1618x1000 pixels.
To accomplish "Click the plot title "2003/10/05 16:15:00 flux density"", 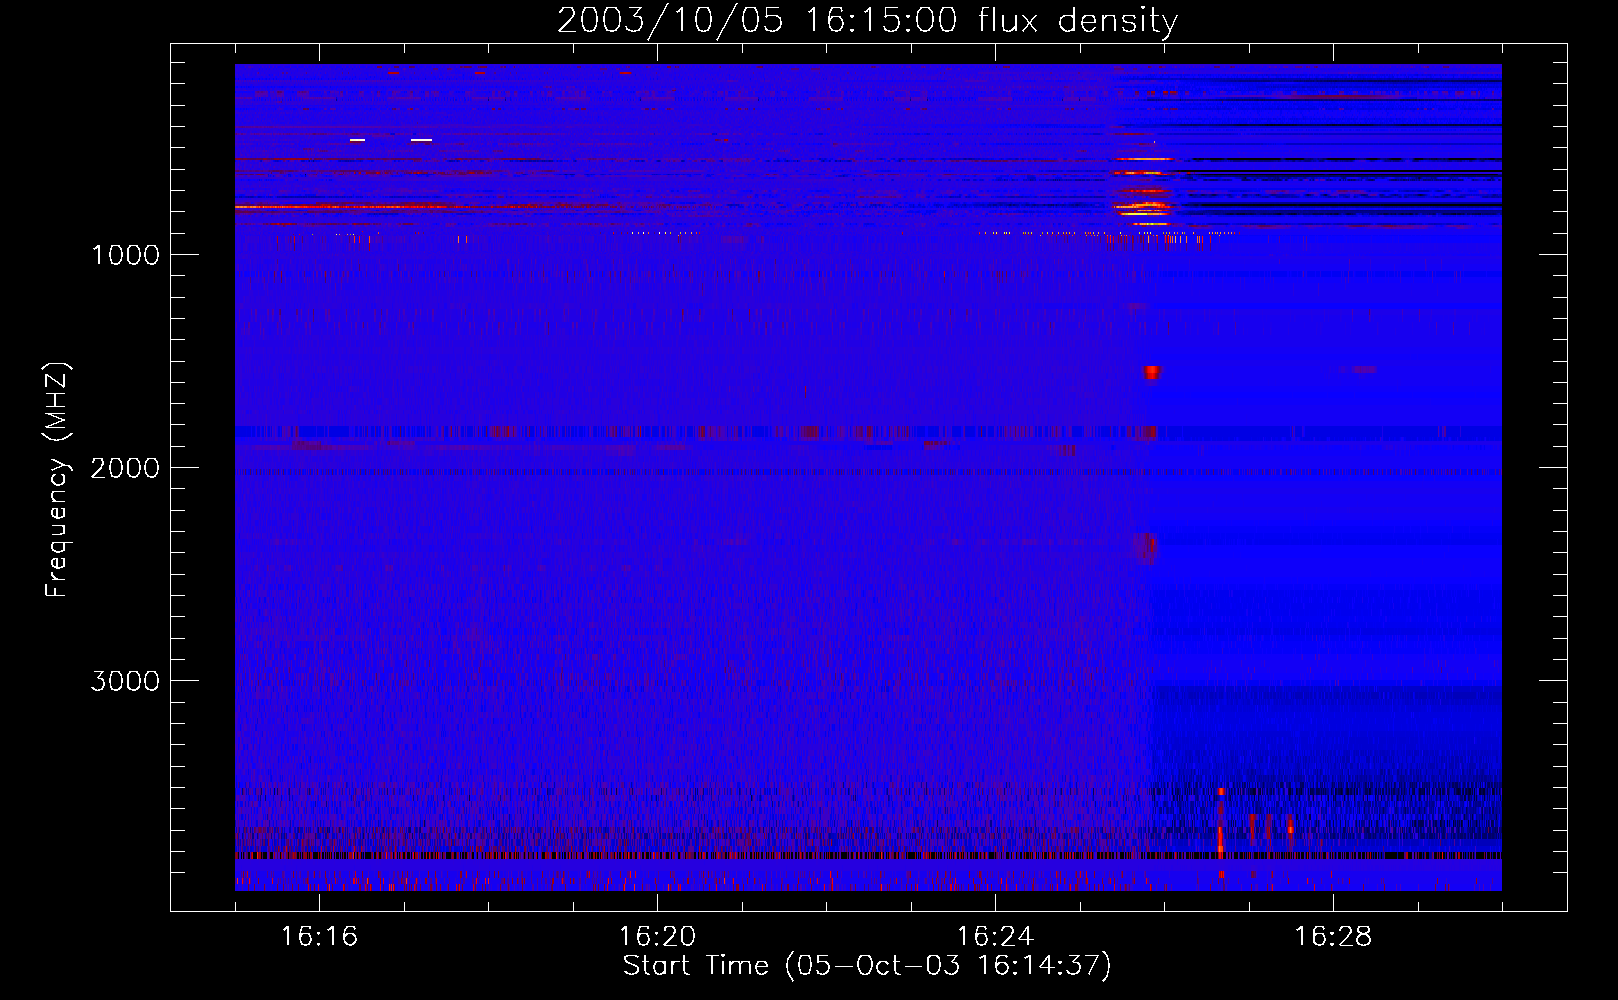I will click(x=867, y=20).
